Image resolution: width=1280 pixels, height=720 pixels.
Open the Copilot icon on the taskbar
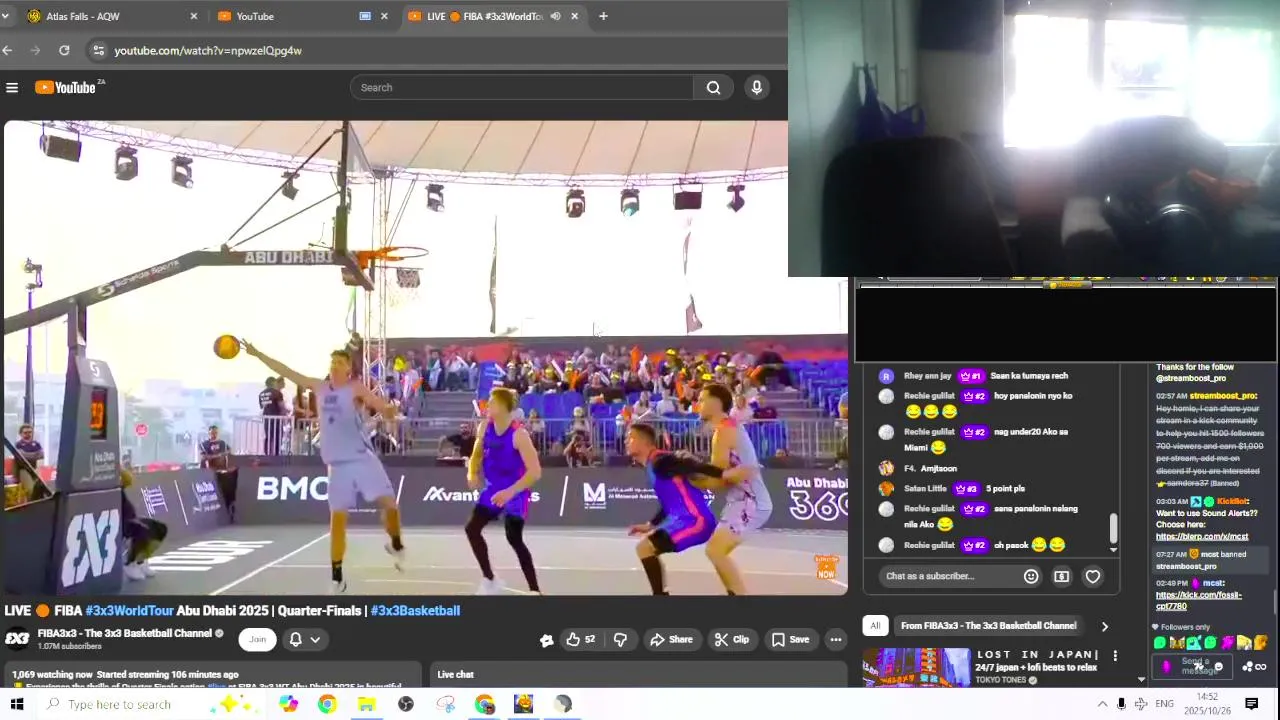(x=289, y=704)
